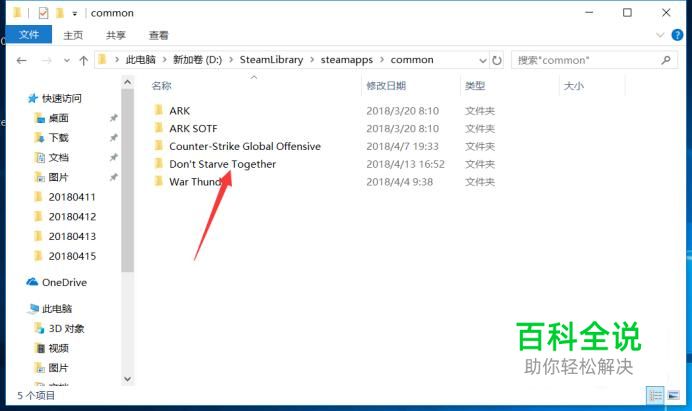Viewport: 692px width, 411px height.
Task: Click the search magnifier icon
Action: [x=666, y=60]
